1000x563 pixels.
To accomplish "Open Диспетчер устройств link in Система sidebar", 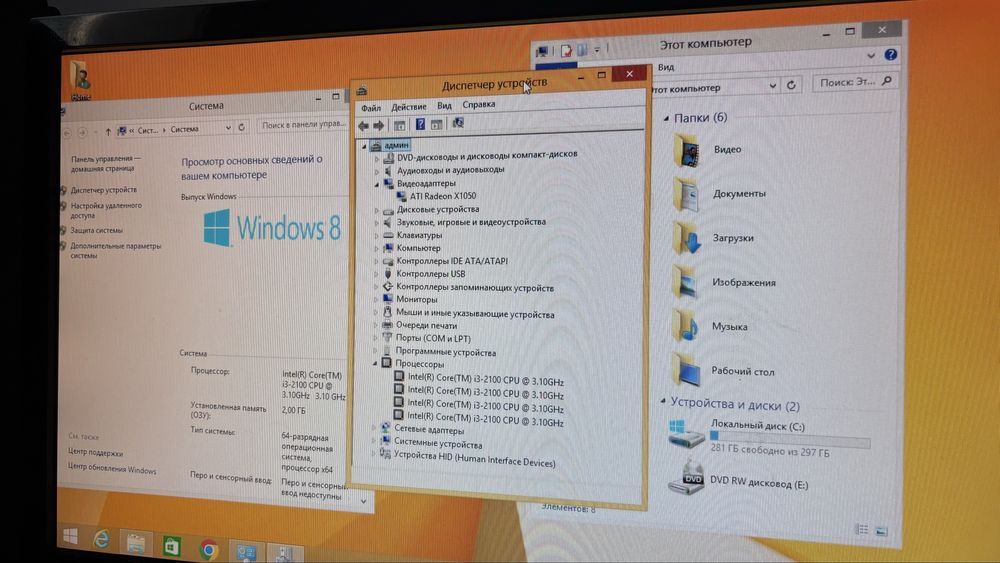I will [103, 190].
